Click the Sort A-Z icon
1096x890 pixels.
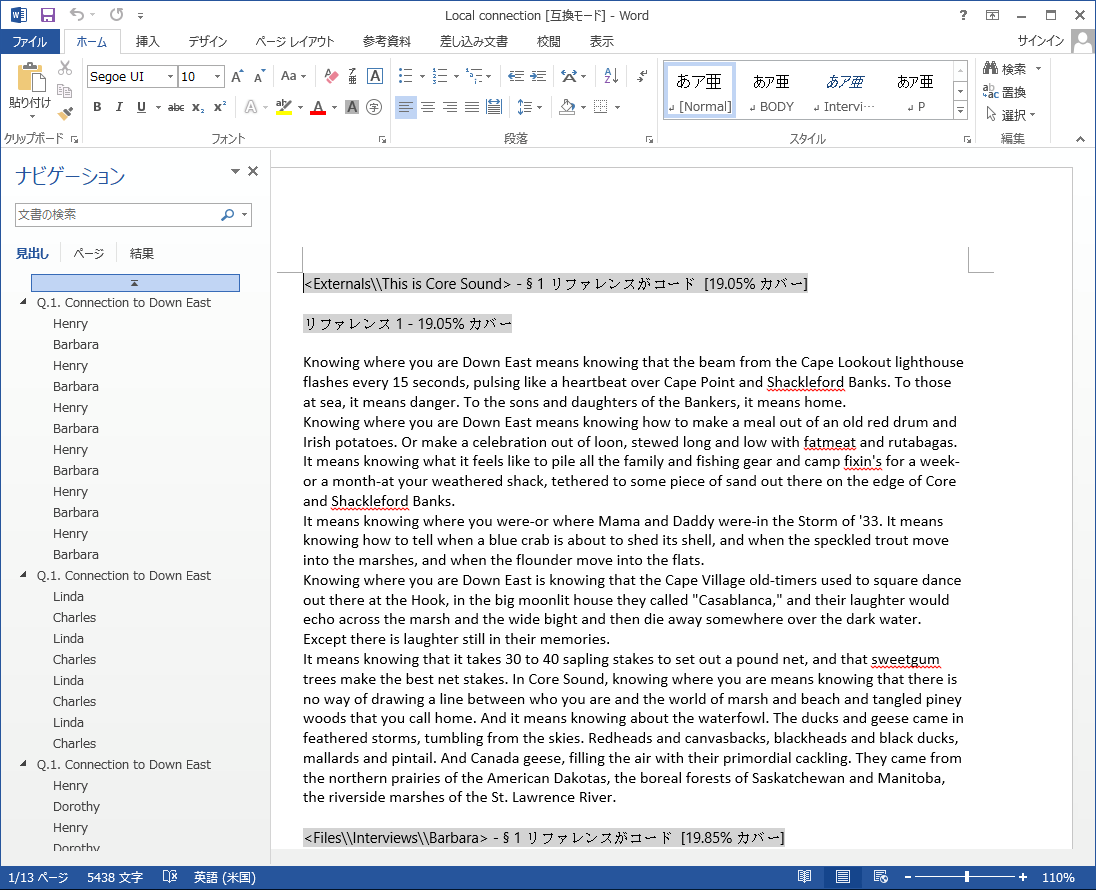(x=612, y=76)
